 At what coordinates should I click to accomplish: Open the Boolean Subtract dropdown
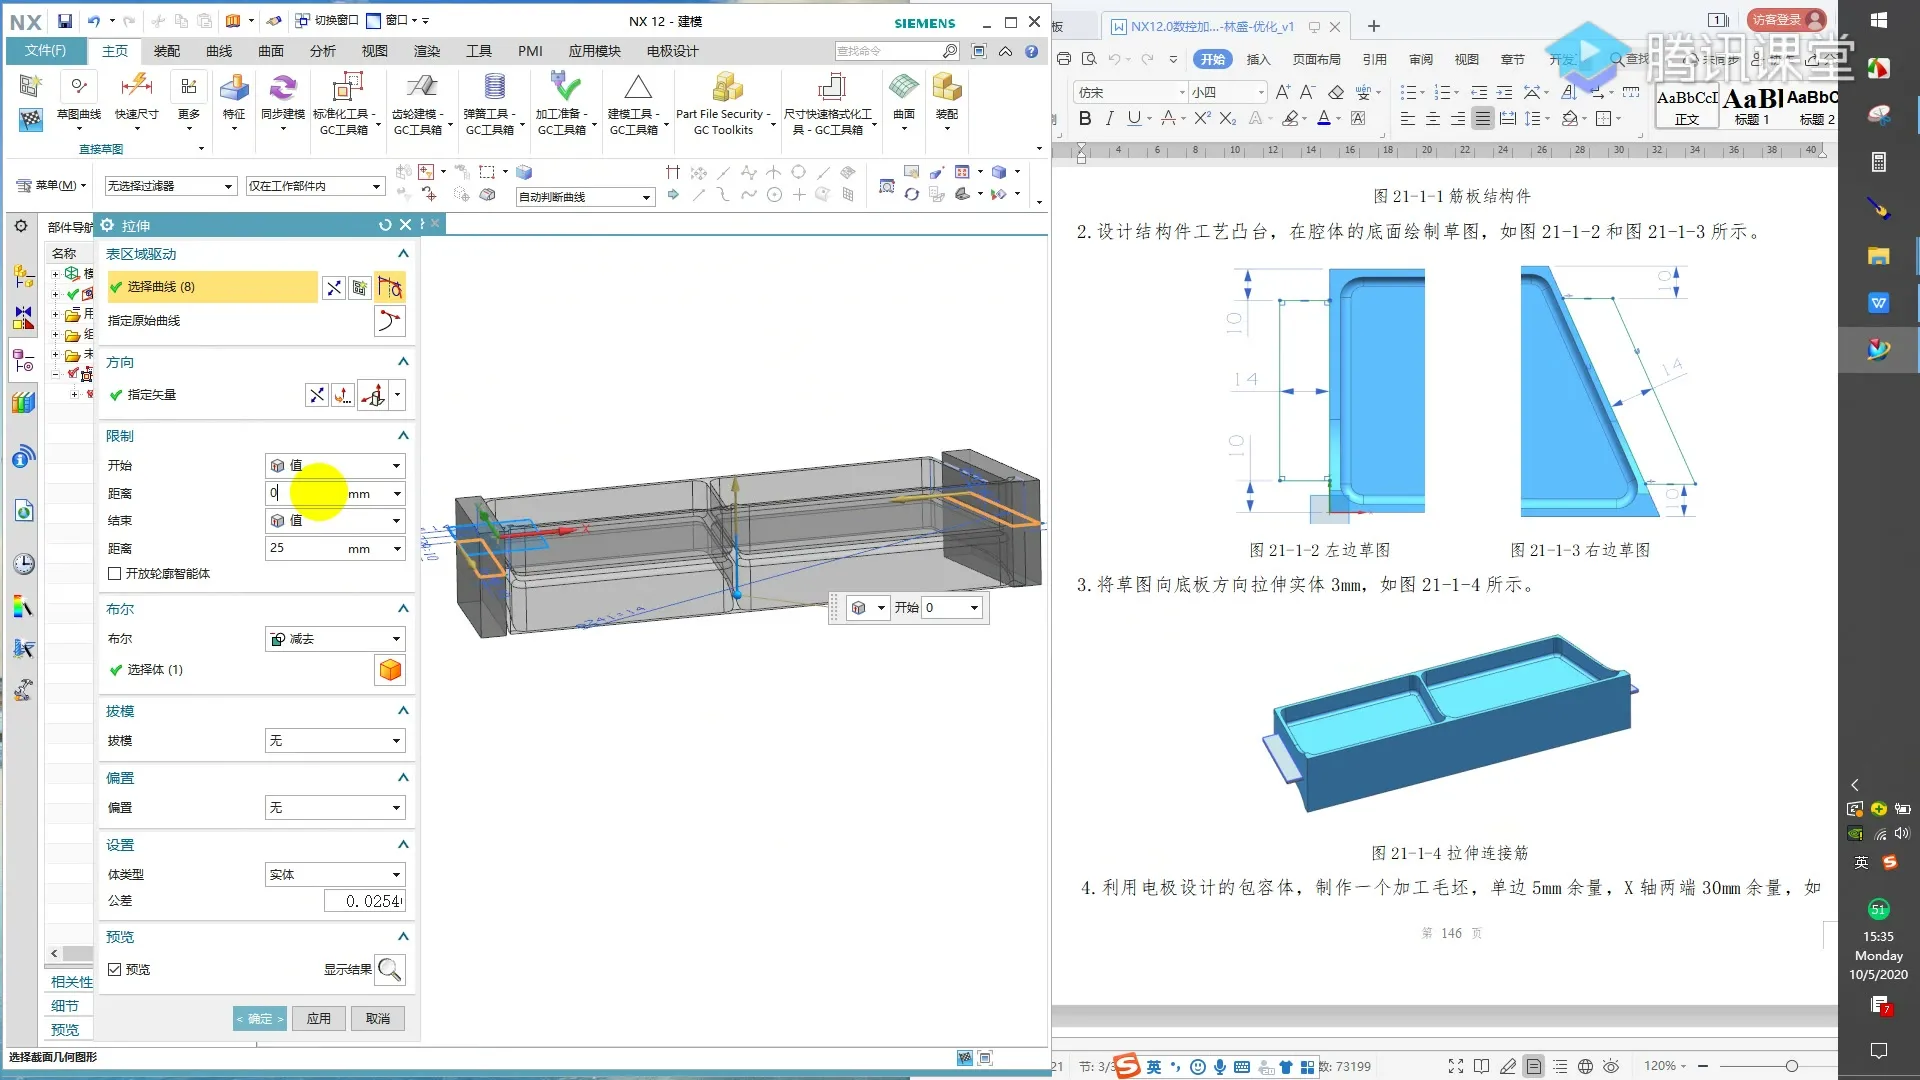click(335, 639)
